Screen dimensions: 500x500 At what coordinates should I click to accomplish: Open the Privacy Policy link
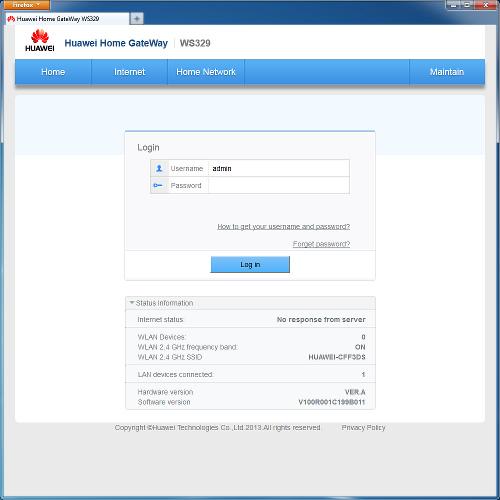tap(363, 428)
